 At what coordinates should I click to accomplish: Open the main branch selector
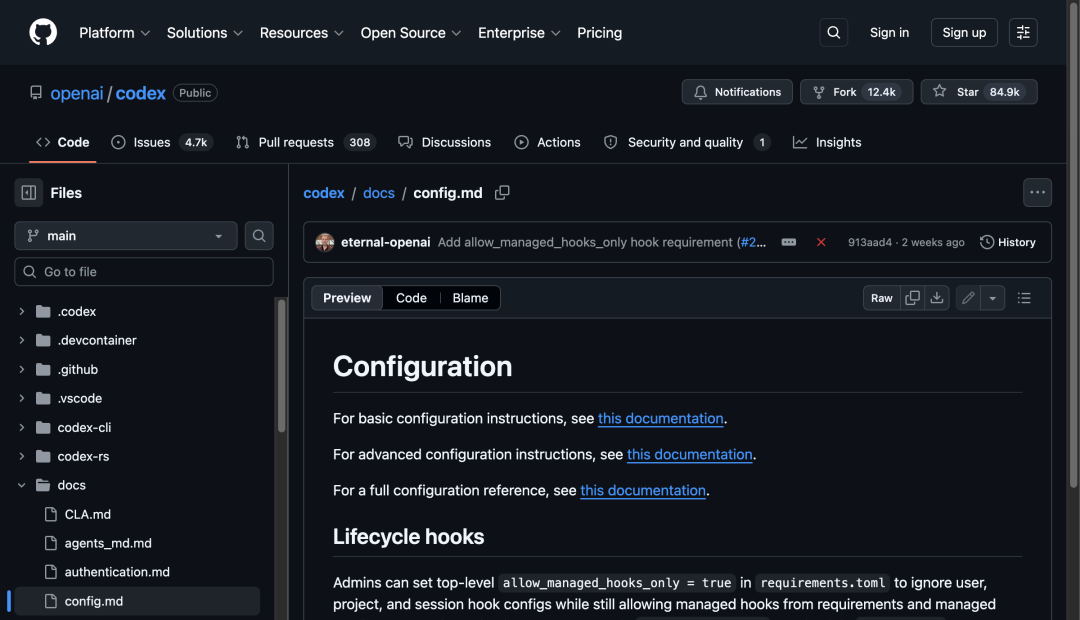[x=125, y=236]
